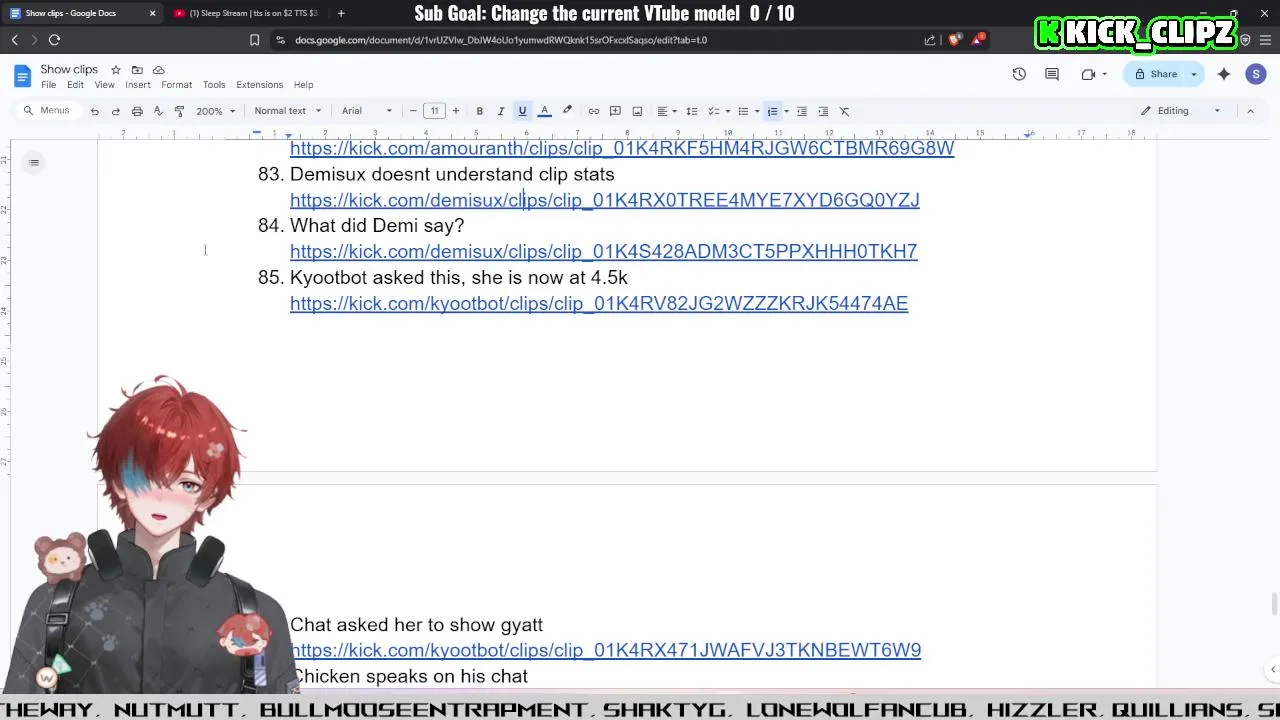This screenshot has height=720, width=1280.
Task: Open the Editing mode dropdown
Action: [1181, 111]
